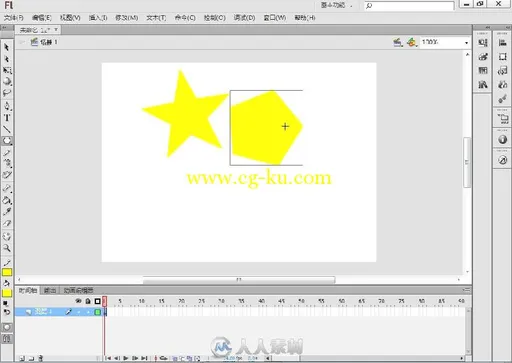Switch to the Timeline tab

(x=28, y=291)
